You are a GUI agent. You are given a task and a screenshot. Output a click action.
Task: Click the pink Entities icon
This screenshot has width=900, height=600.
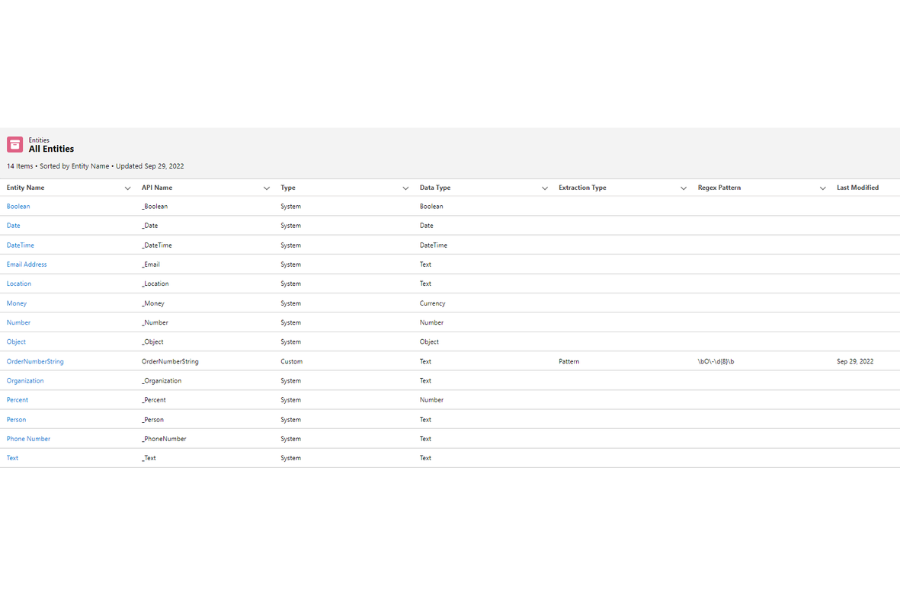pos(15,145)
